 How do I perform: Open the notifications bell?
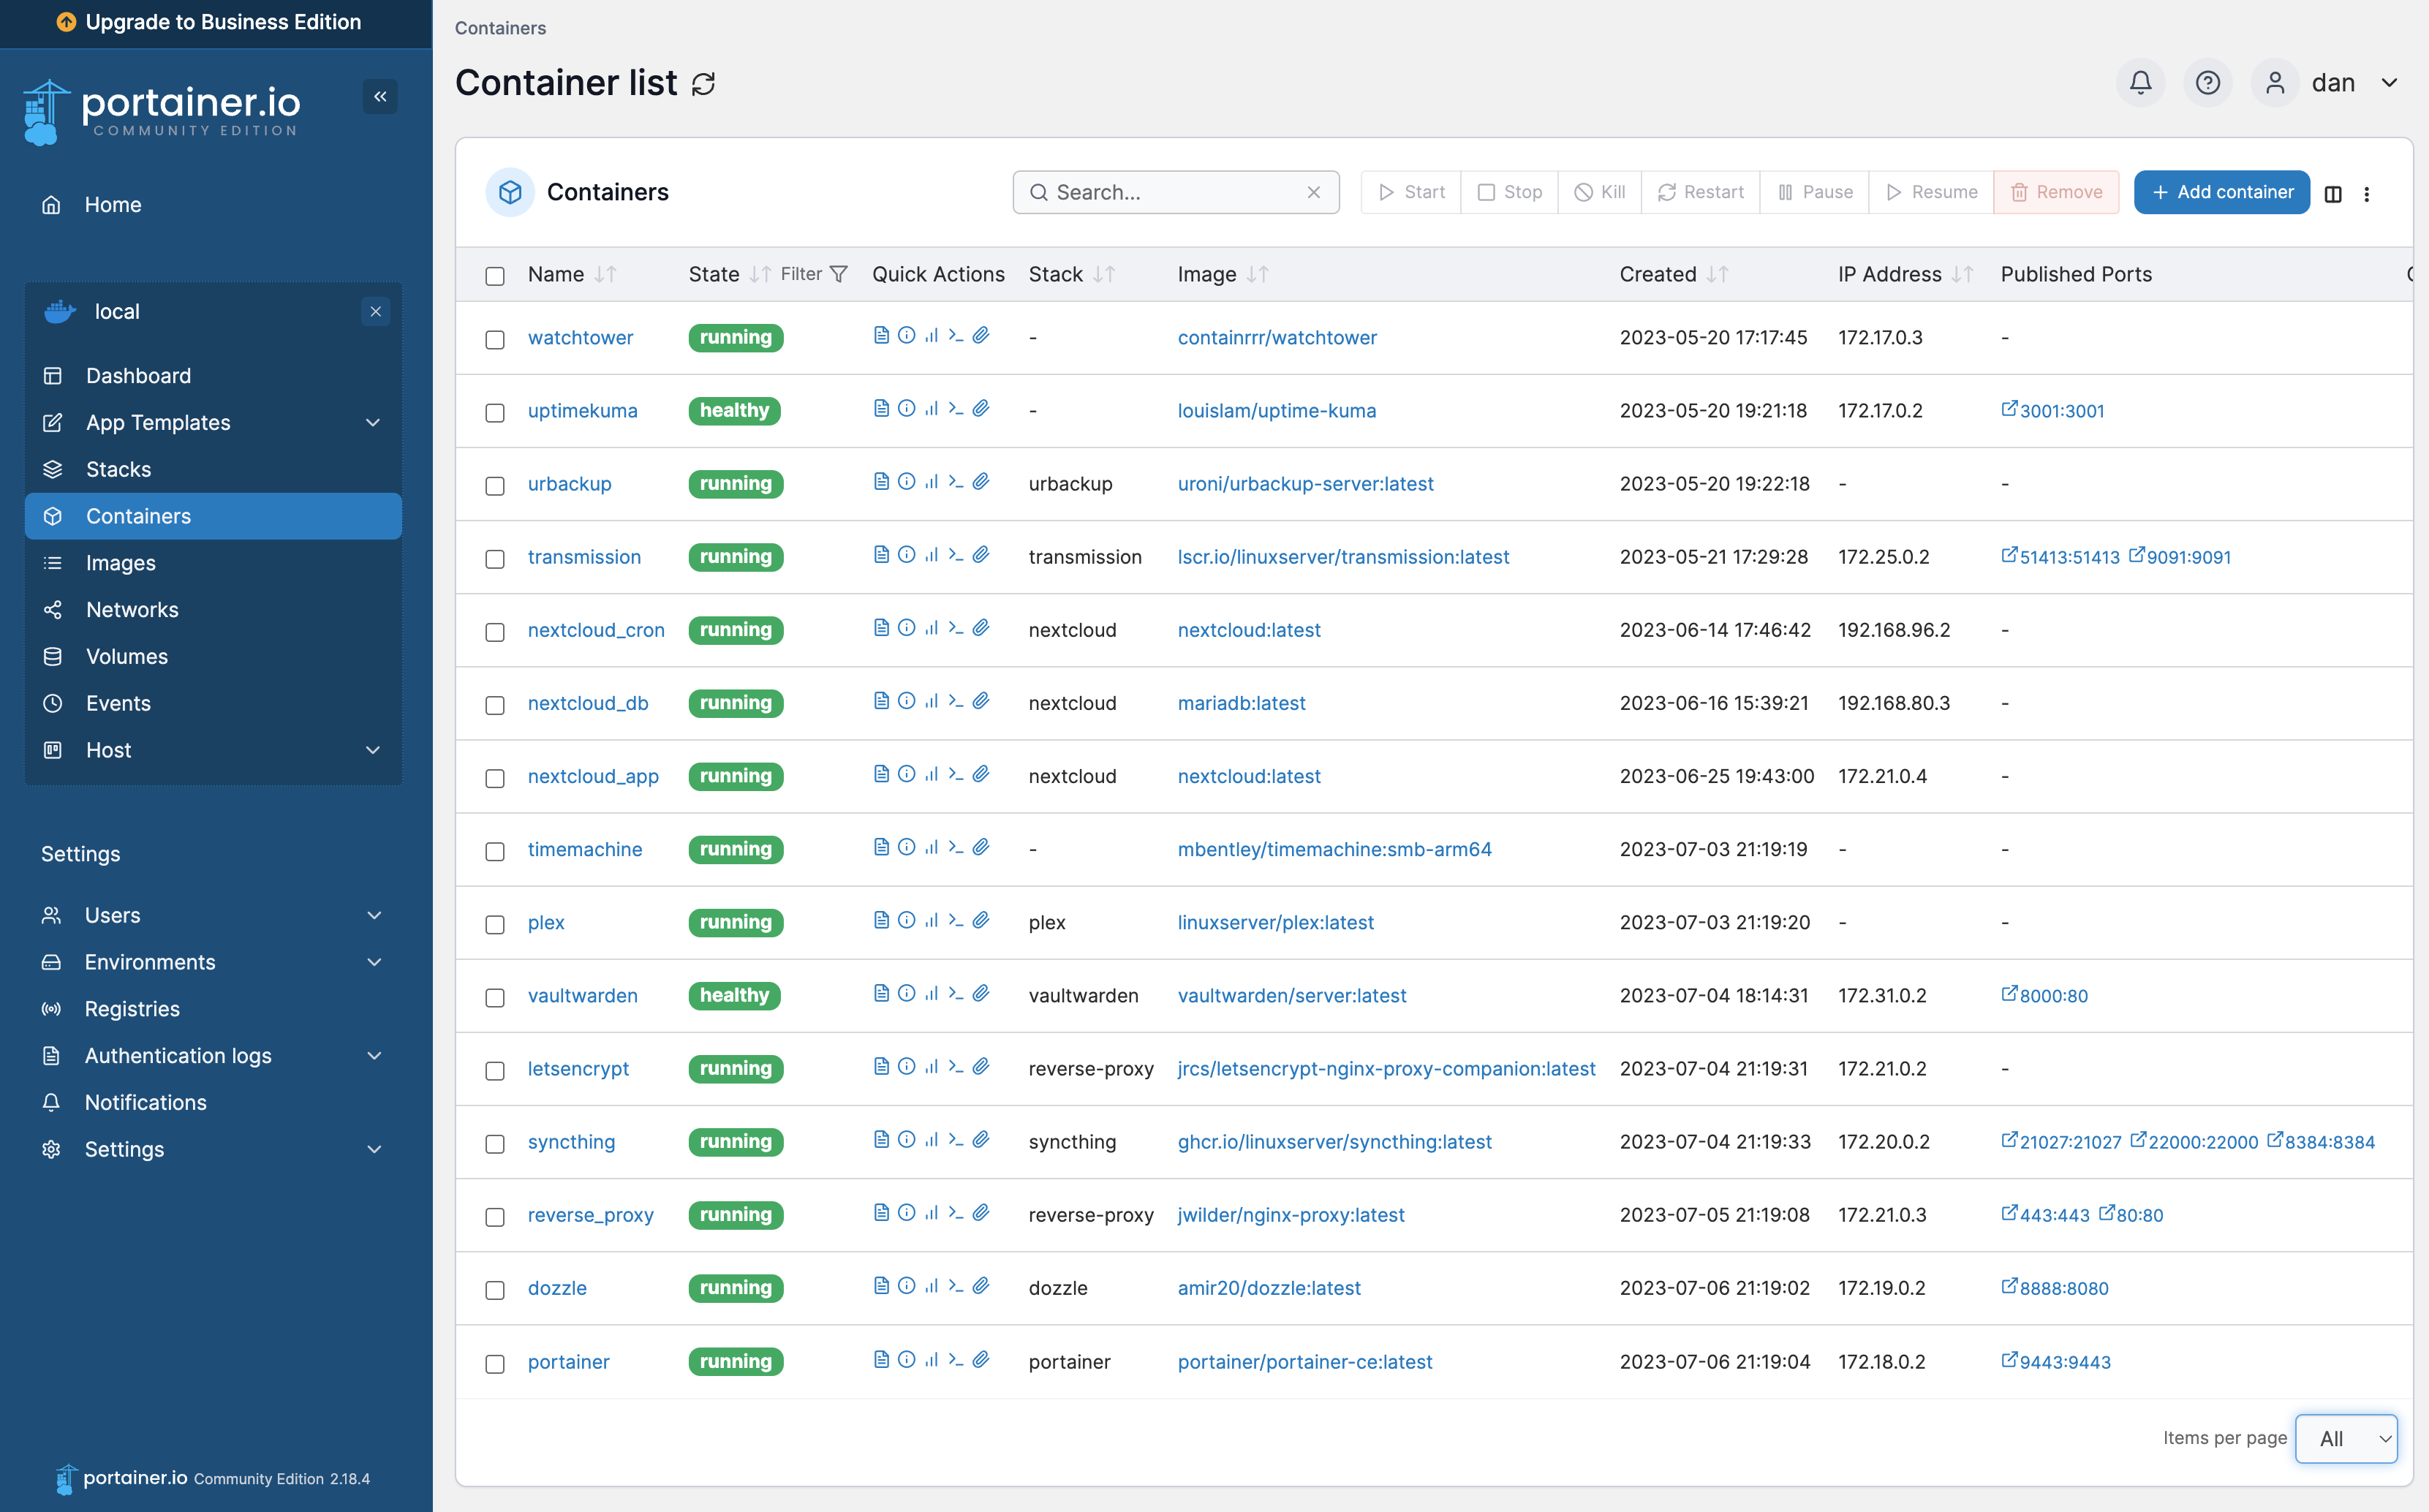(x=2140, y=82)
